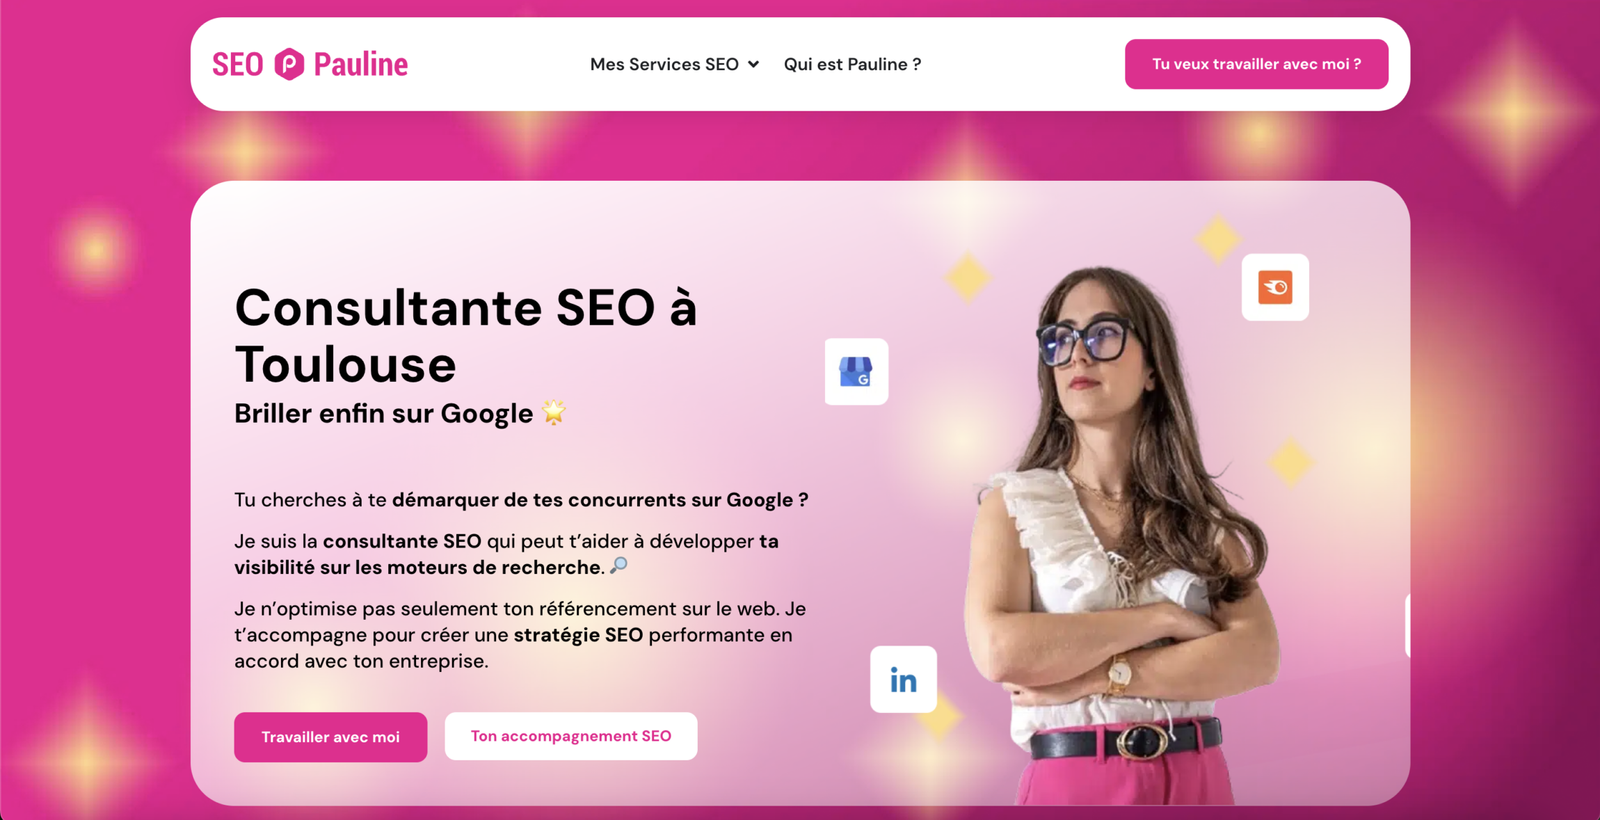Click the orange Semrush icon tile
The width and height of the screenshot is (1600, 820).
1275,287
